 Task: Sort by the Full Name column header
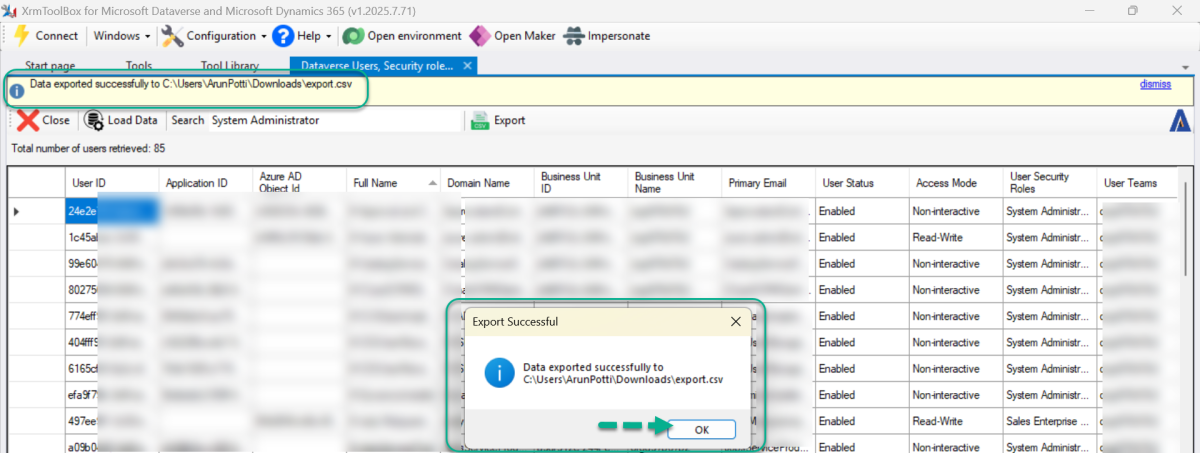click(x=393, y=183)
